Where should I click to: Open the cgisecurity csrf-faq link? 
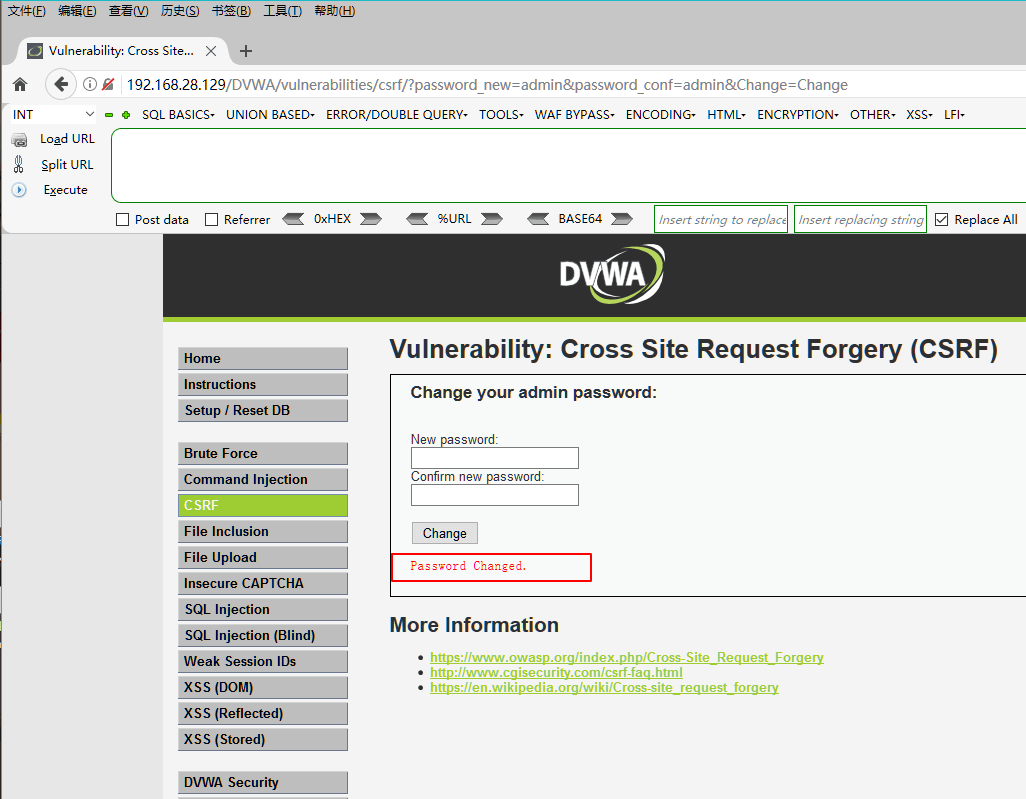tap(556, 672)
